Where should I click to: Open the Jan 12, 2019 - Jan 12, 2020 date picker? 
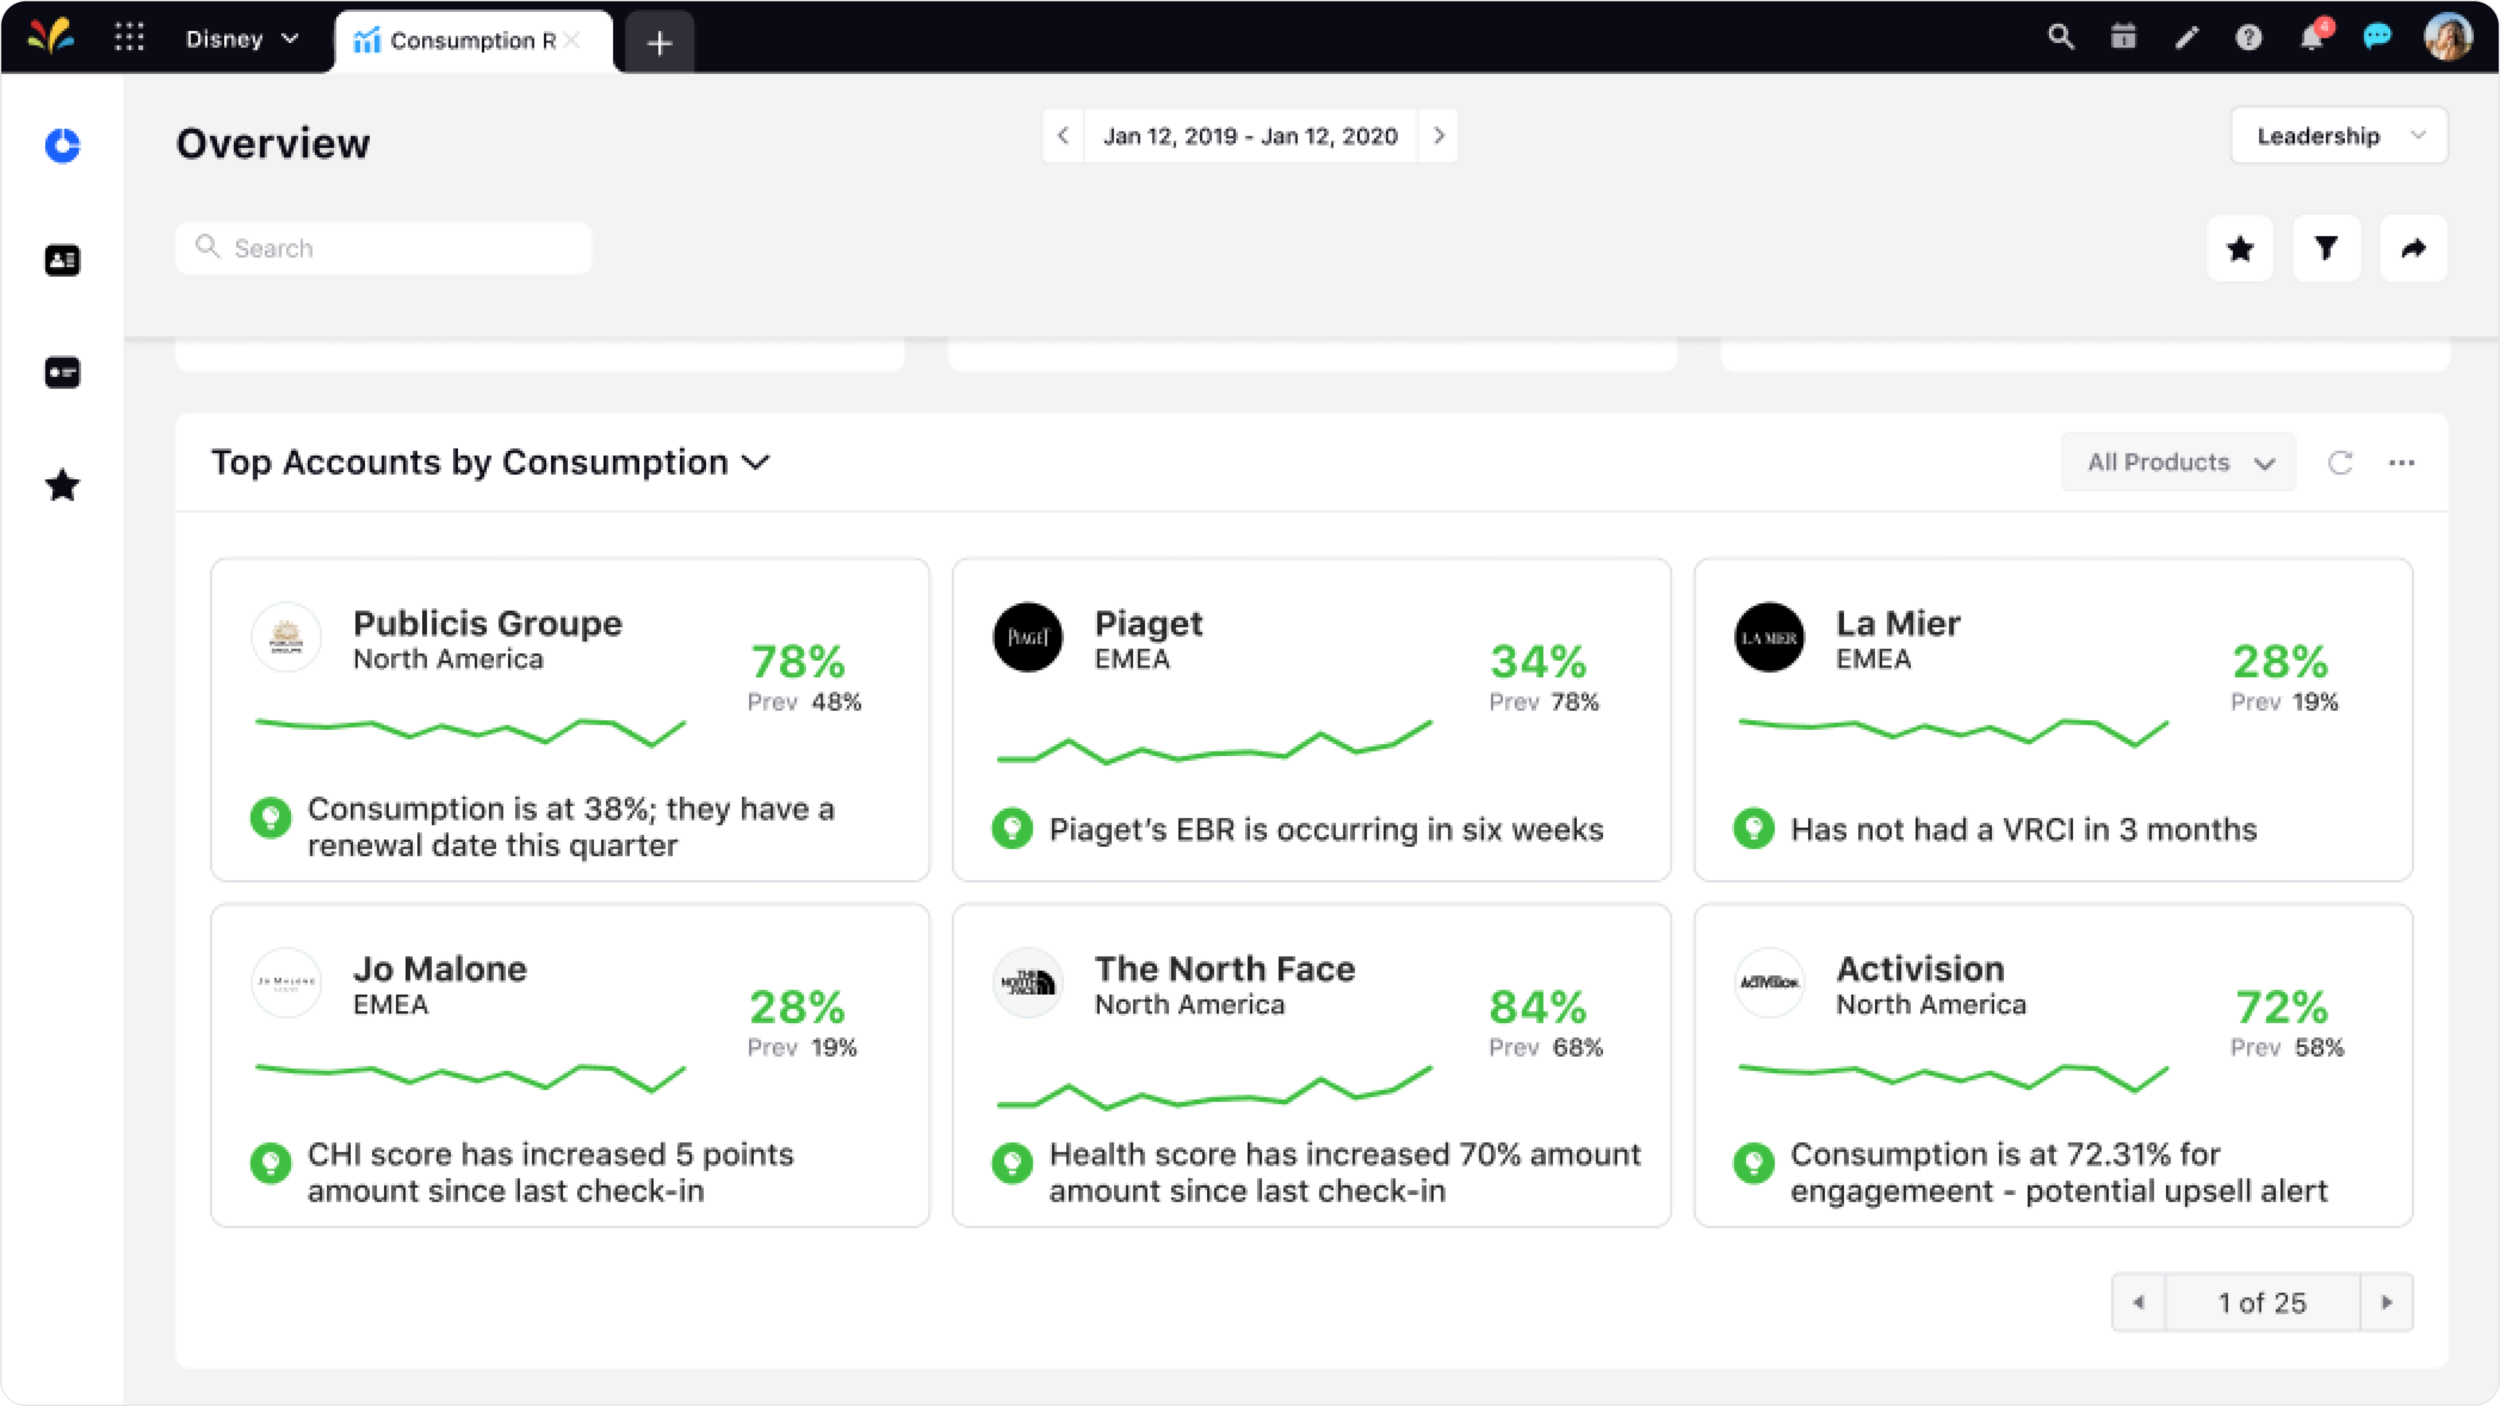click(x=1250, y=136)
